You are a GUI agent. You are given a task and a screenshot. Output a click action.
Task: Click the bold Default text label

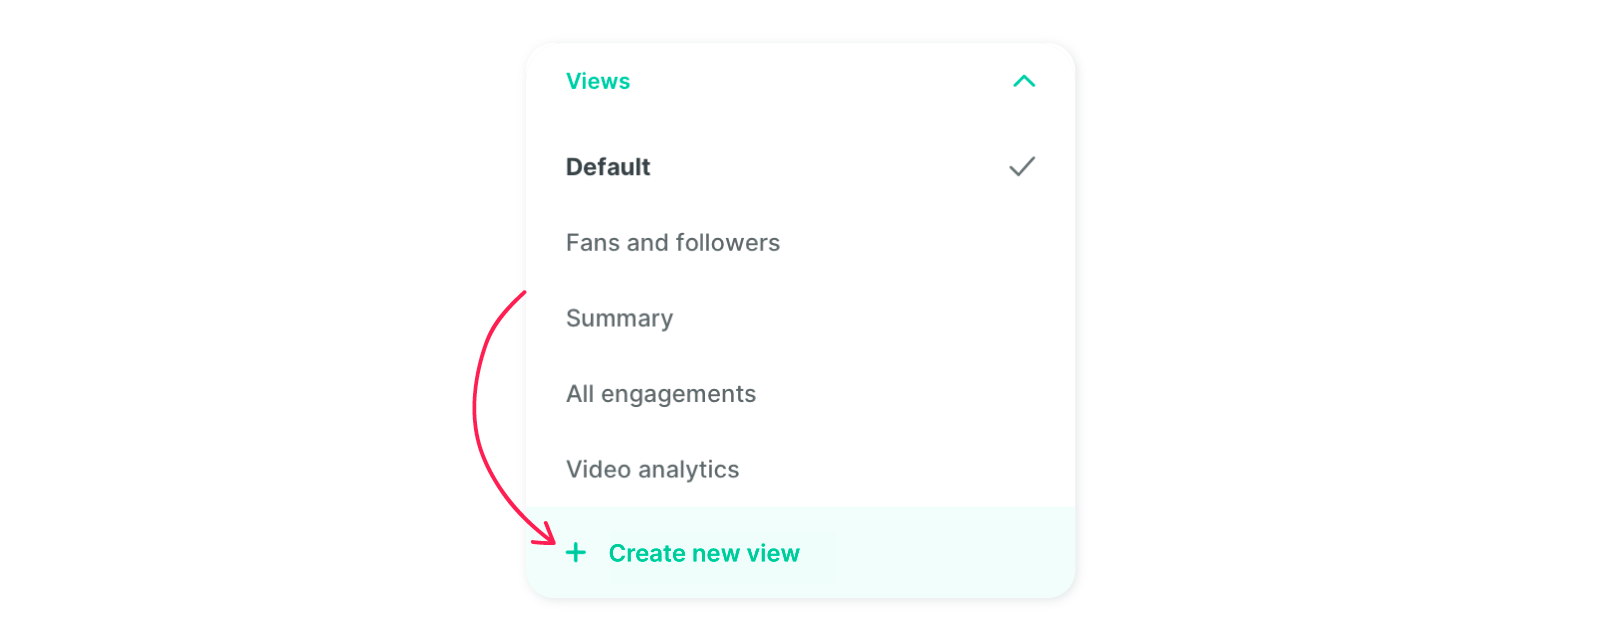click(x=608, y=167)
